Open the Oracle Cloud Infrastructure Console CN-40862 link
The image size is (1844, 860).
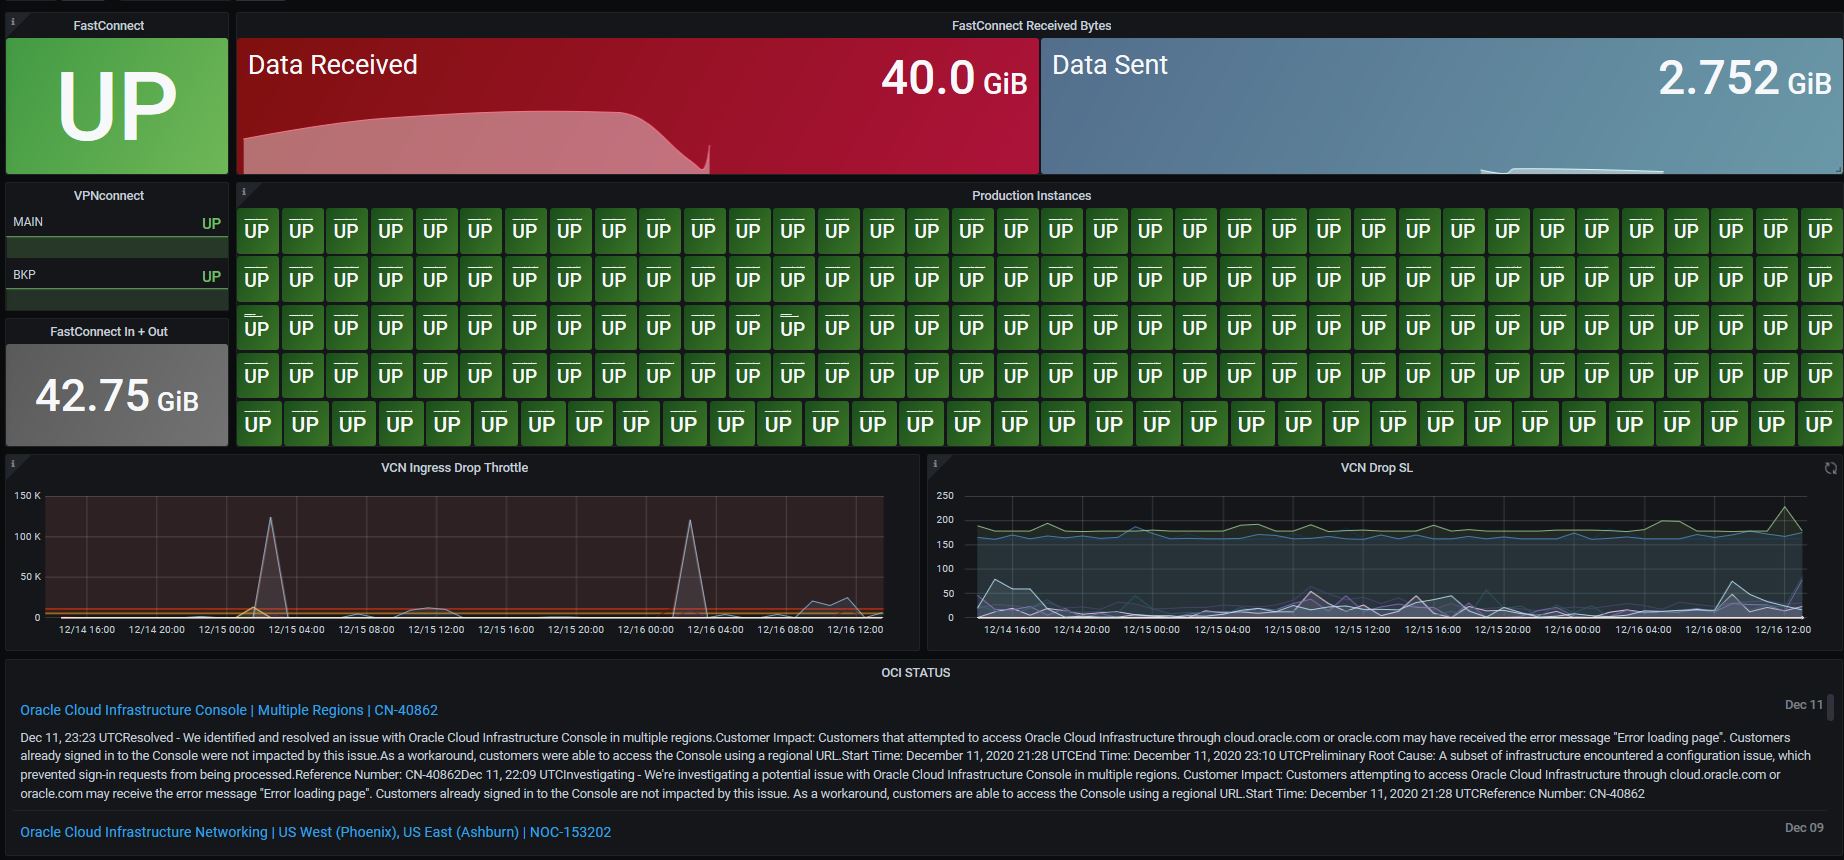(x=229, y=710)
